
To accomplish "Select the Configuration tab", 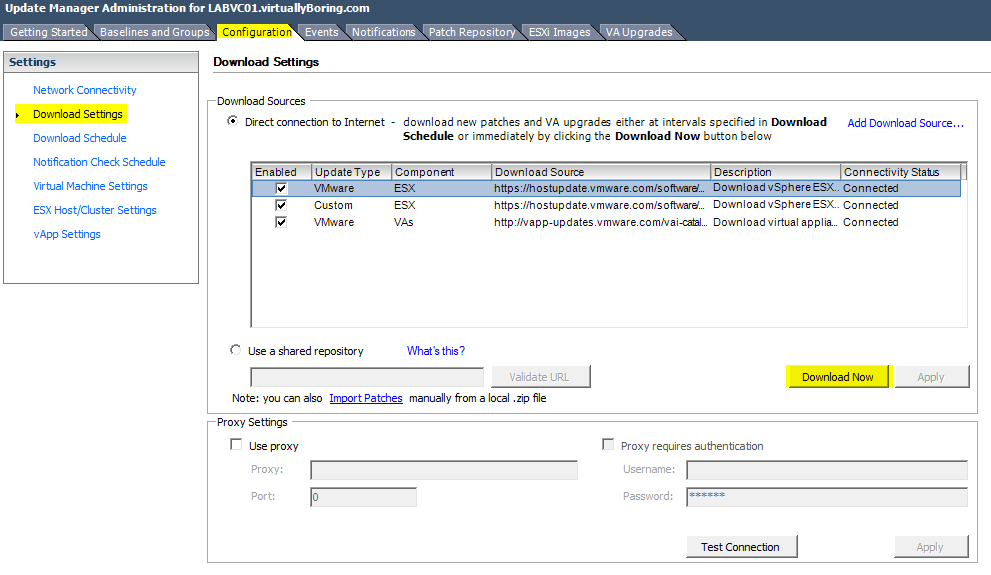I will tap(257, 32).
